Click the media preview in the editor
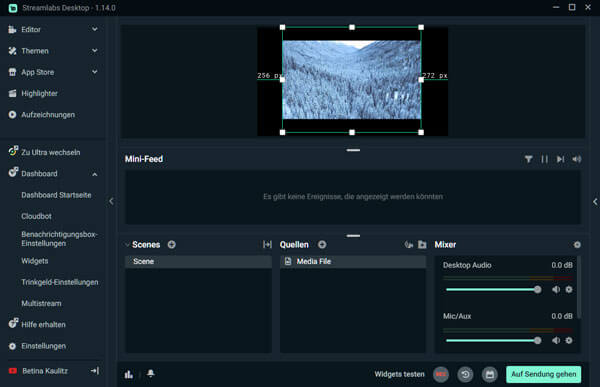600x387 pixels. tap(352, 80)
